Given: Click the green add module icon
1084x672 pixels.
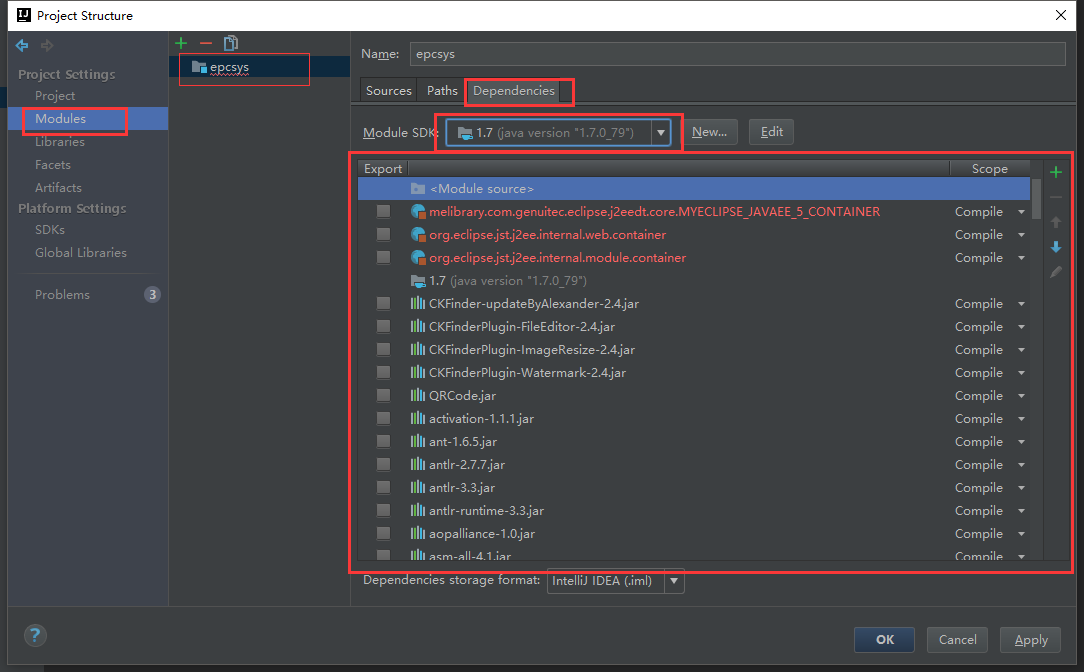Looking at the screenshot, I should coord(181,43).
